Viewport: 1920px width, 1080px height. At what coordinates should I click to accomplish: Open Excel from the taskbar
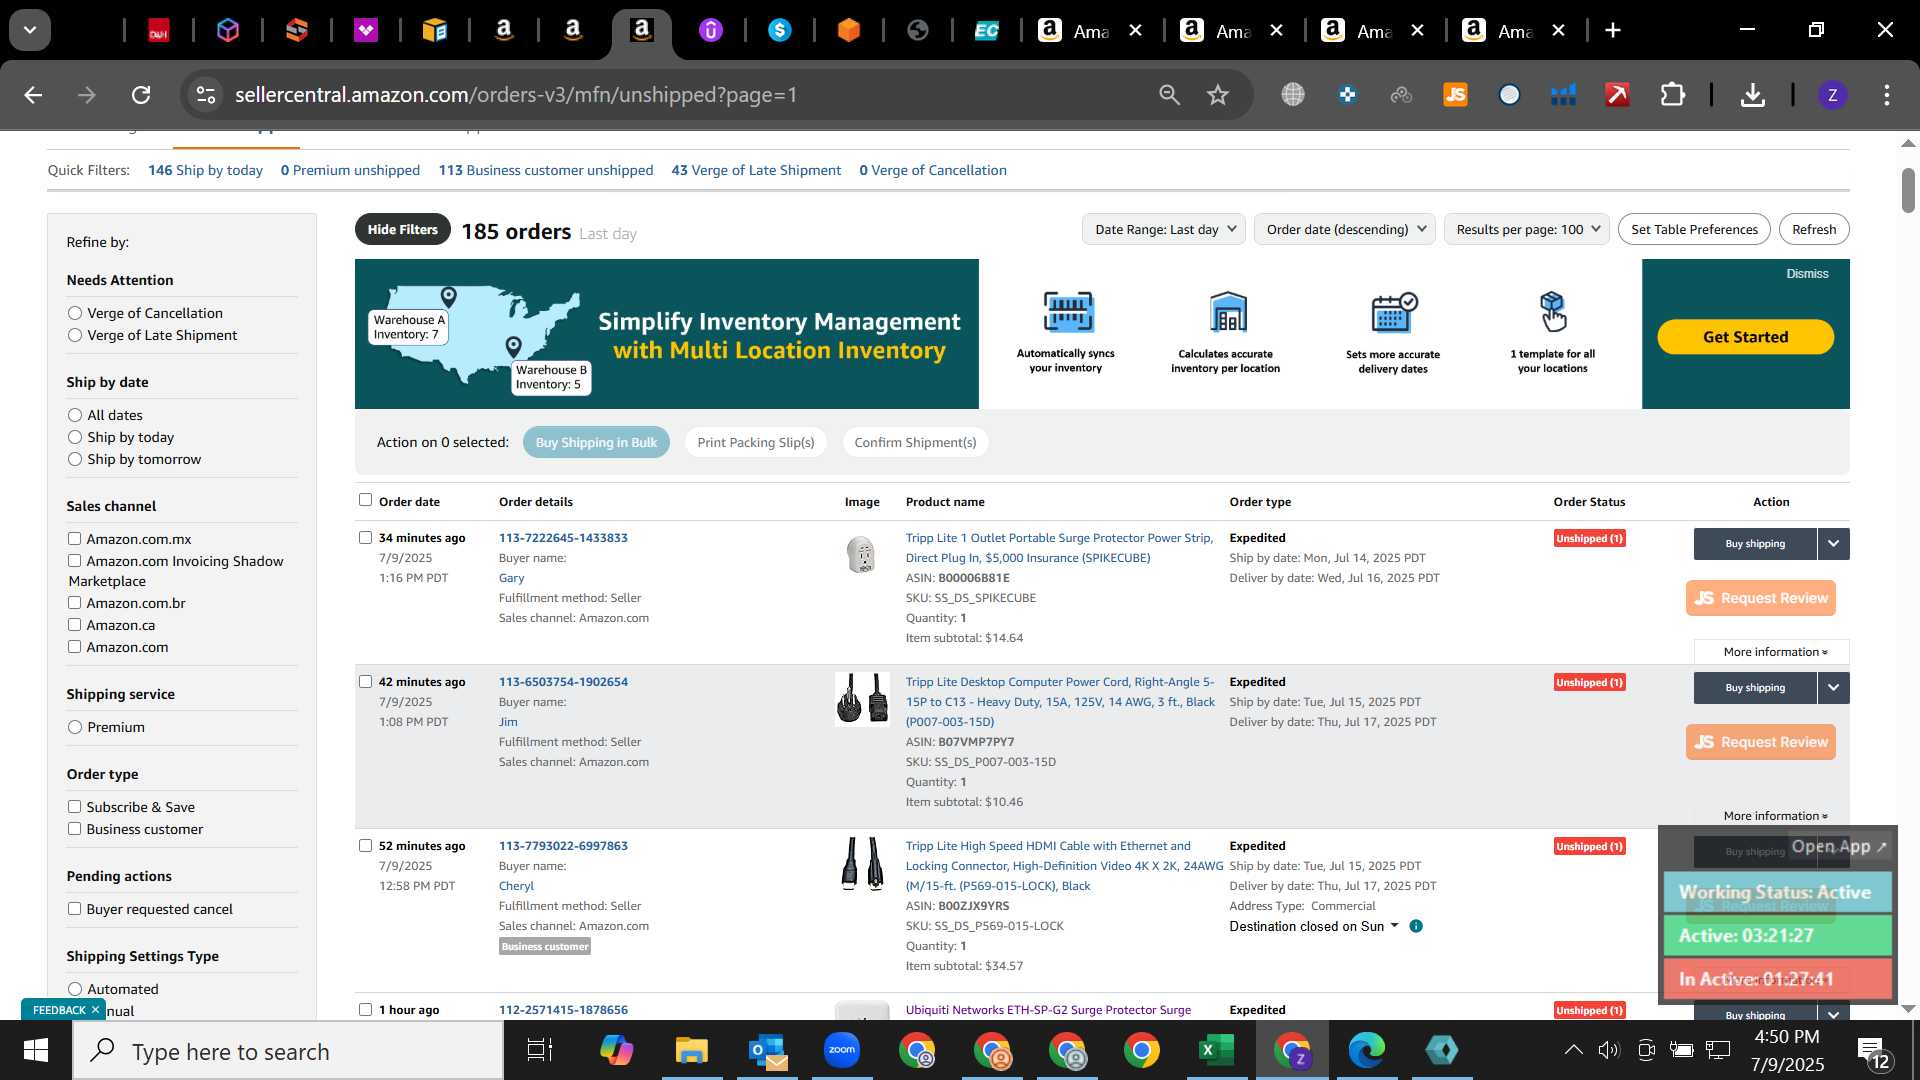1216,1051
